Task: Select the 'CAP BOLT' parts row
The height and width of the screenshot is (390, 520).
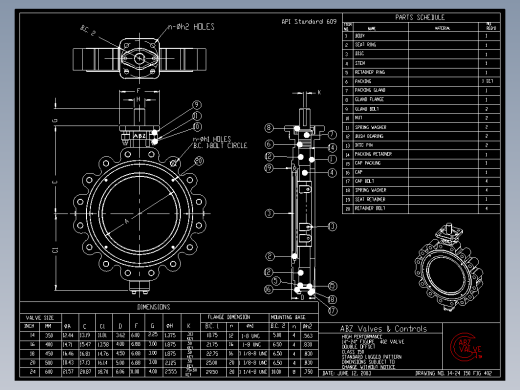Action: [x=421, y=181]
